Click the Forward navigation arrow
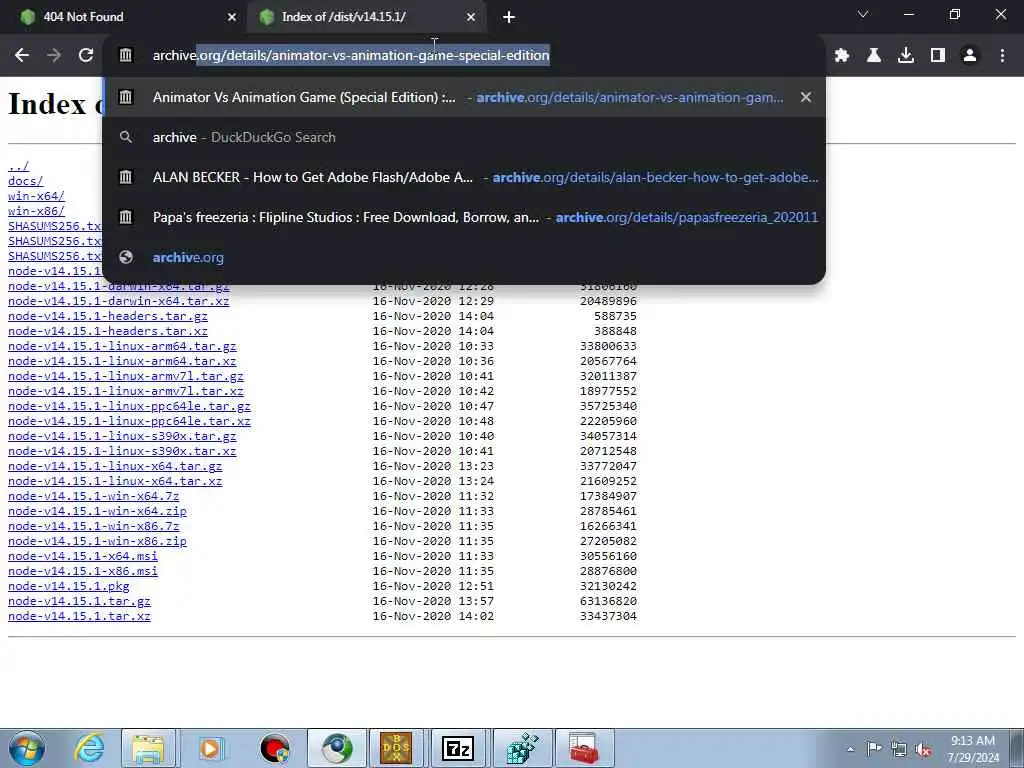This screenshot has height=768, width=1024. click(x=54, y=56)
